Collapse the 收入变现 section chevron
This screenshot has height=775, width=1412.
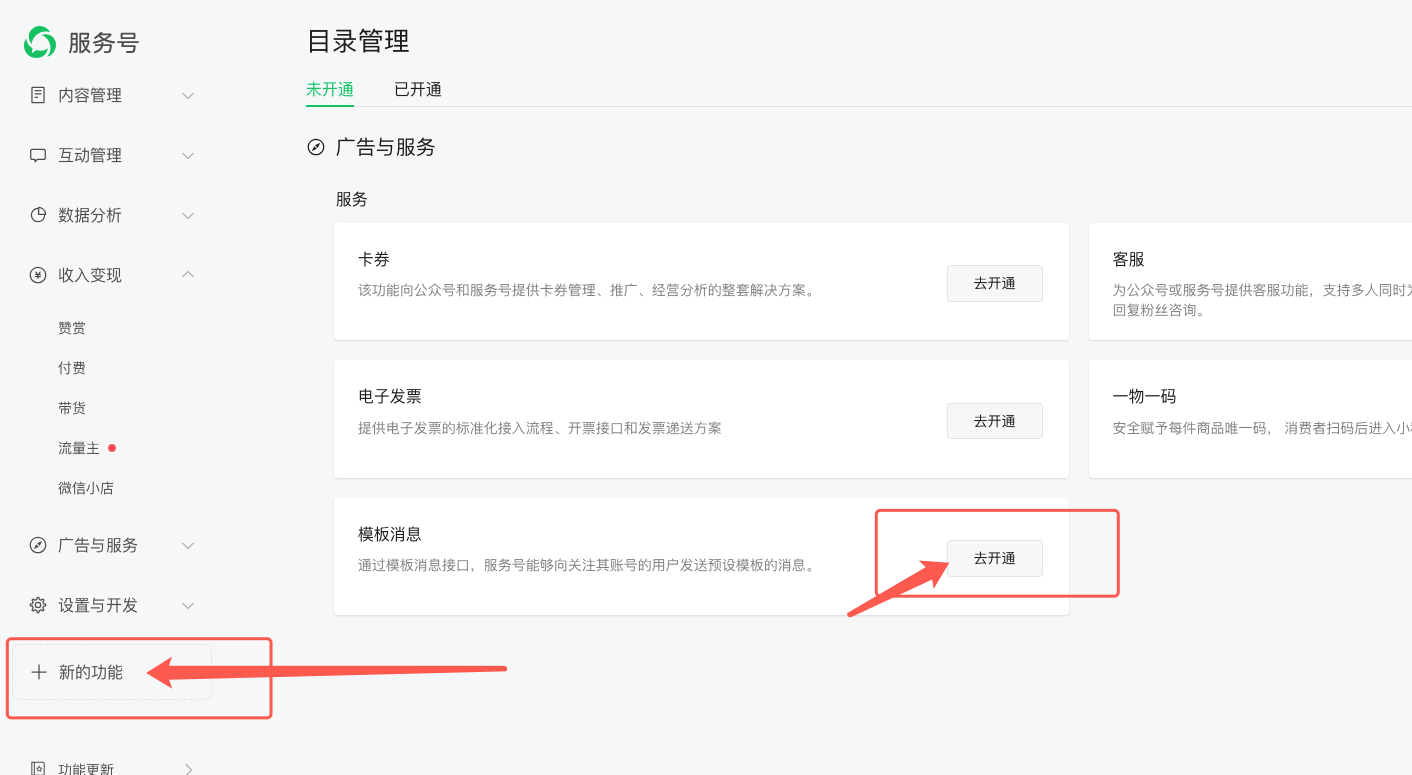click(x=188, y=274)
